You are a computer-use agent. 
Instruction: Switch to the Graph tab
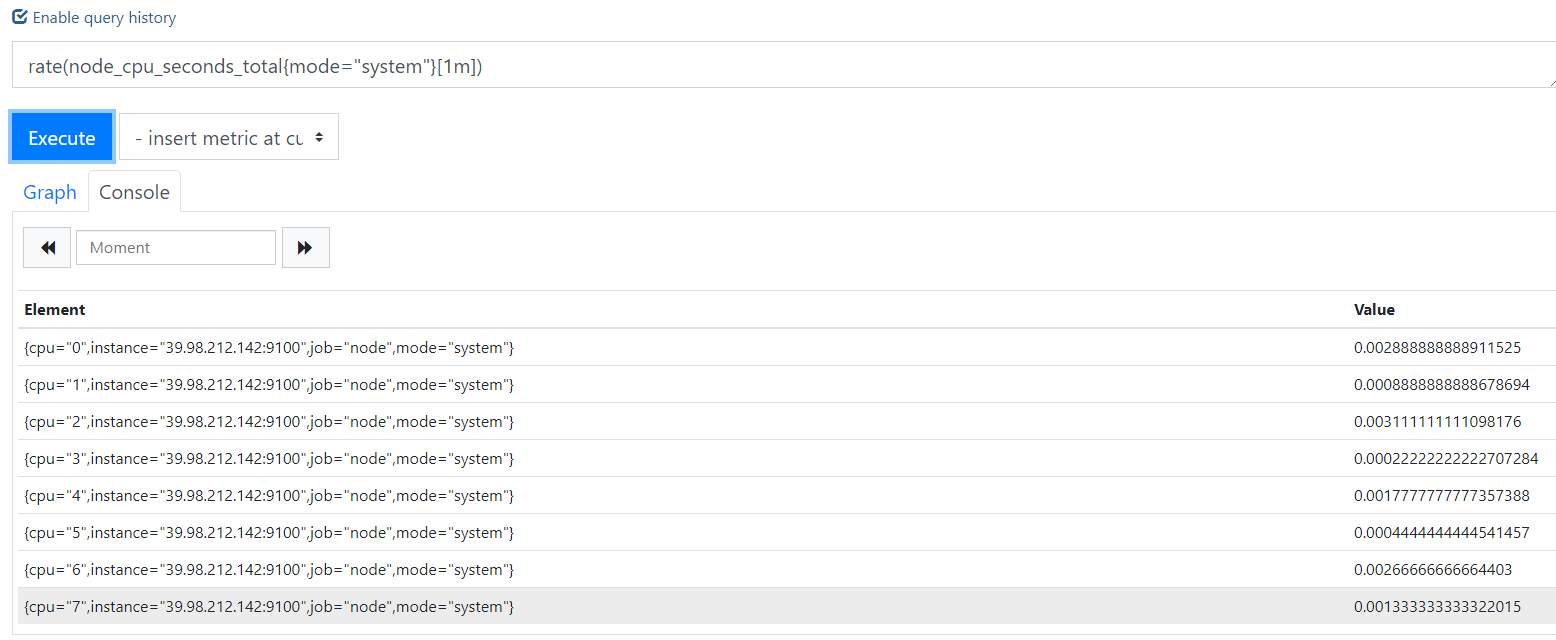[x=50, y=192]
